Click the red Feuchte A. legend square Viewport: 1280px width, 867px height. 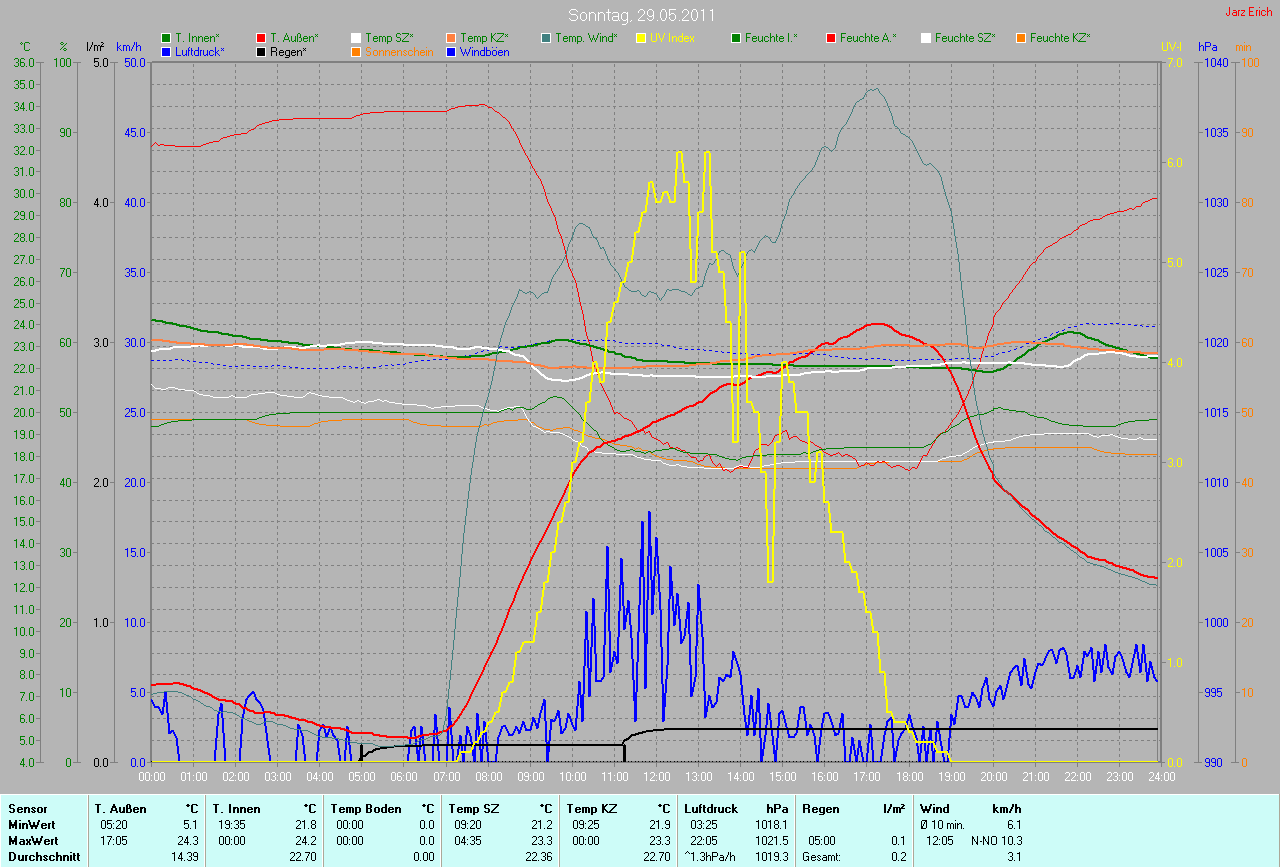(831, 38)
